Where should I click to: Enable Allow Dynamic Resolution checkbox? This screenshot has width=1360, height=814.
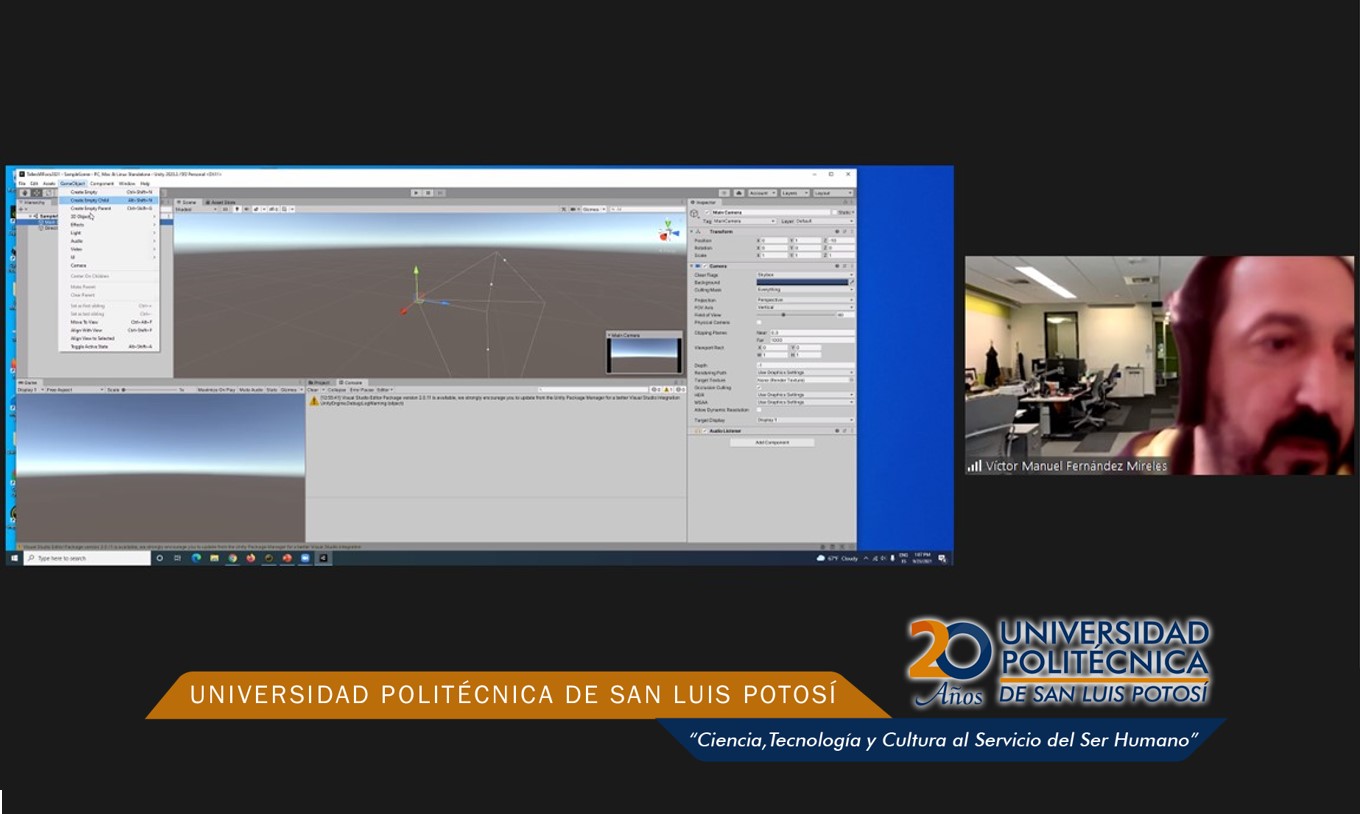(759, 410)
